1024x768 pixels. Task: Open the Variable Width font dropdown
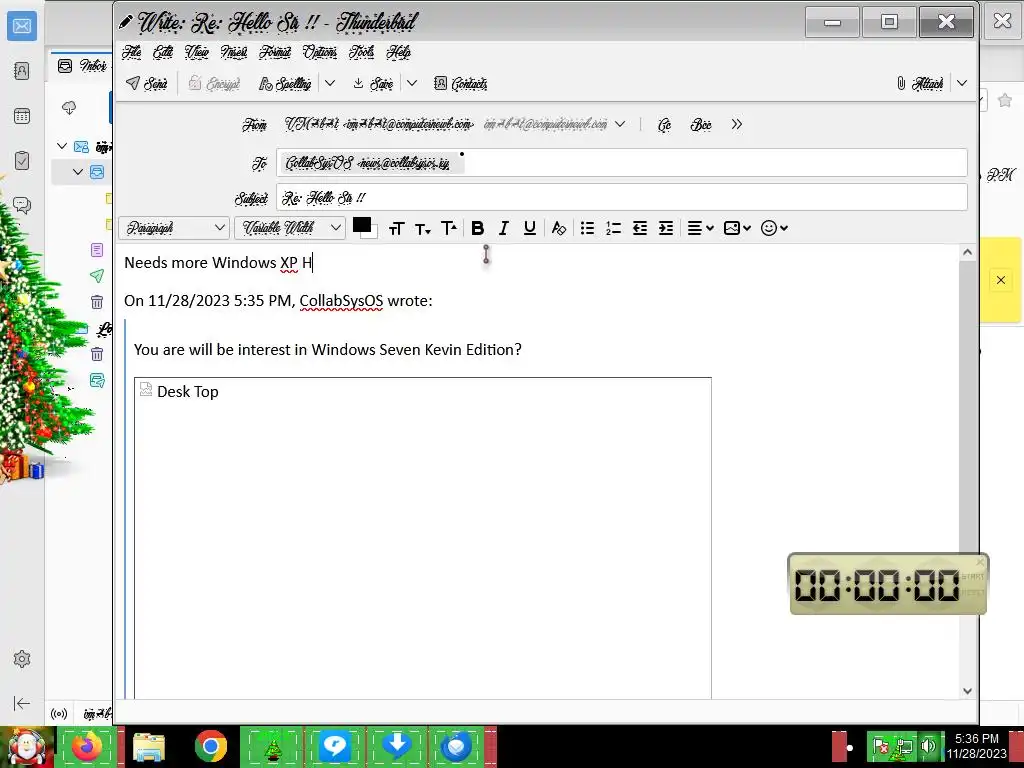(290, 228)
